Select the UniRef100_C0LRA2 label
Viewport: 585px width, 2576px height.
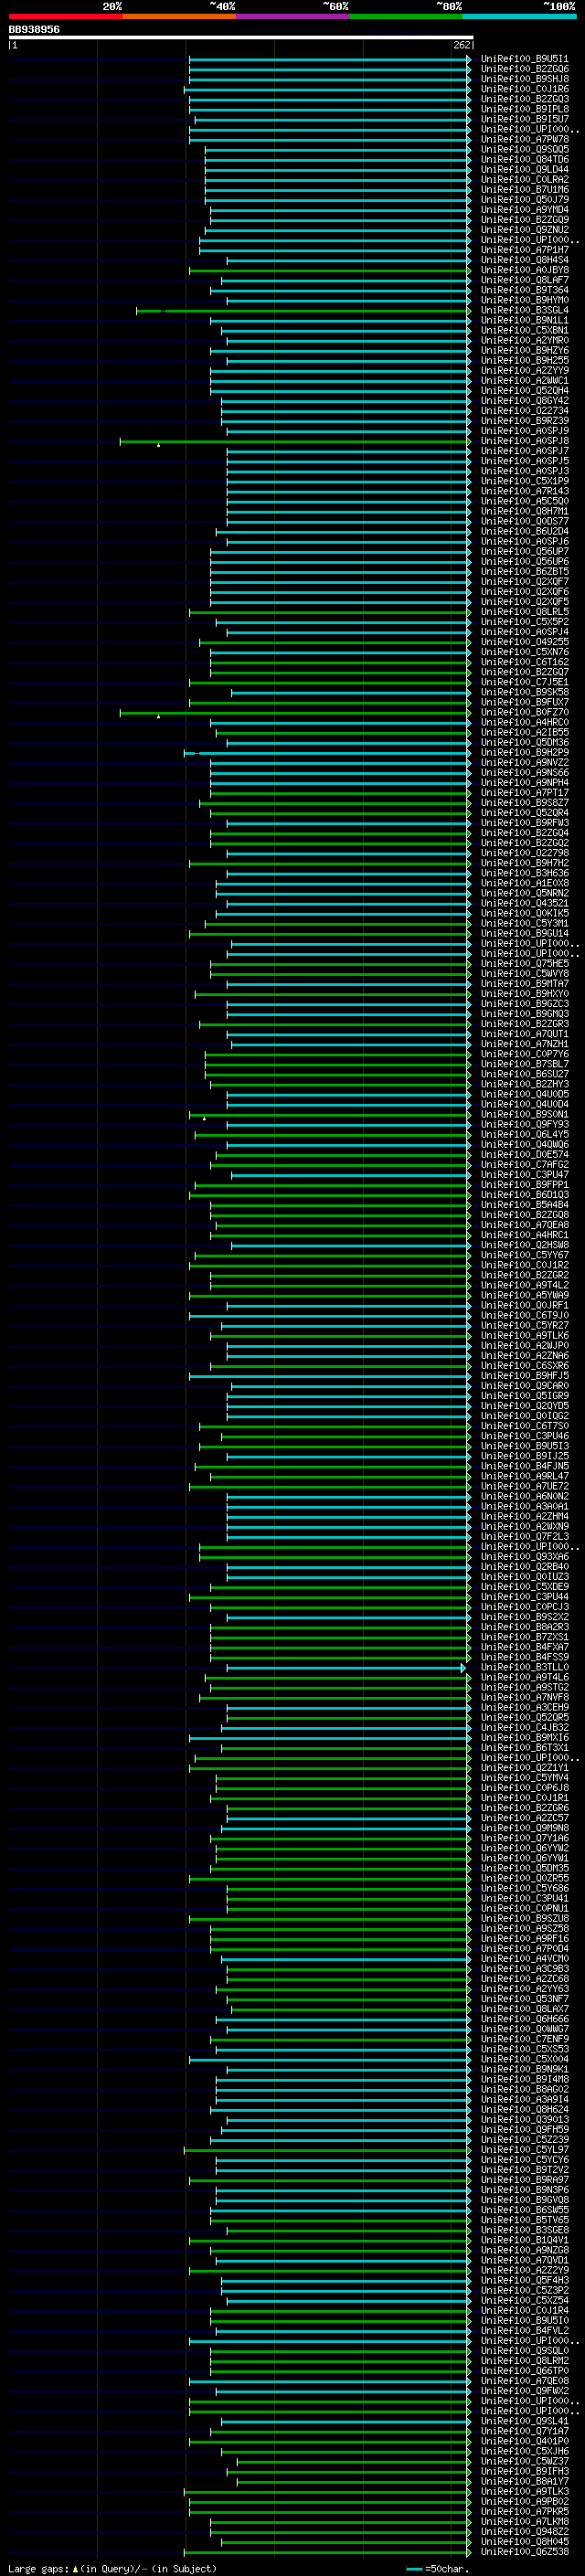click(525, 179)
